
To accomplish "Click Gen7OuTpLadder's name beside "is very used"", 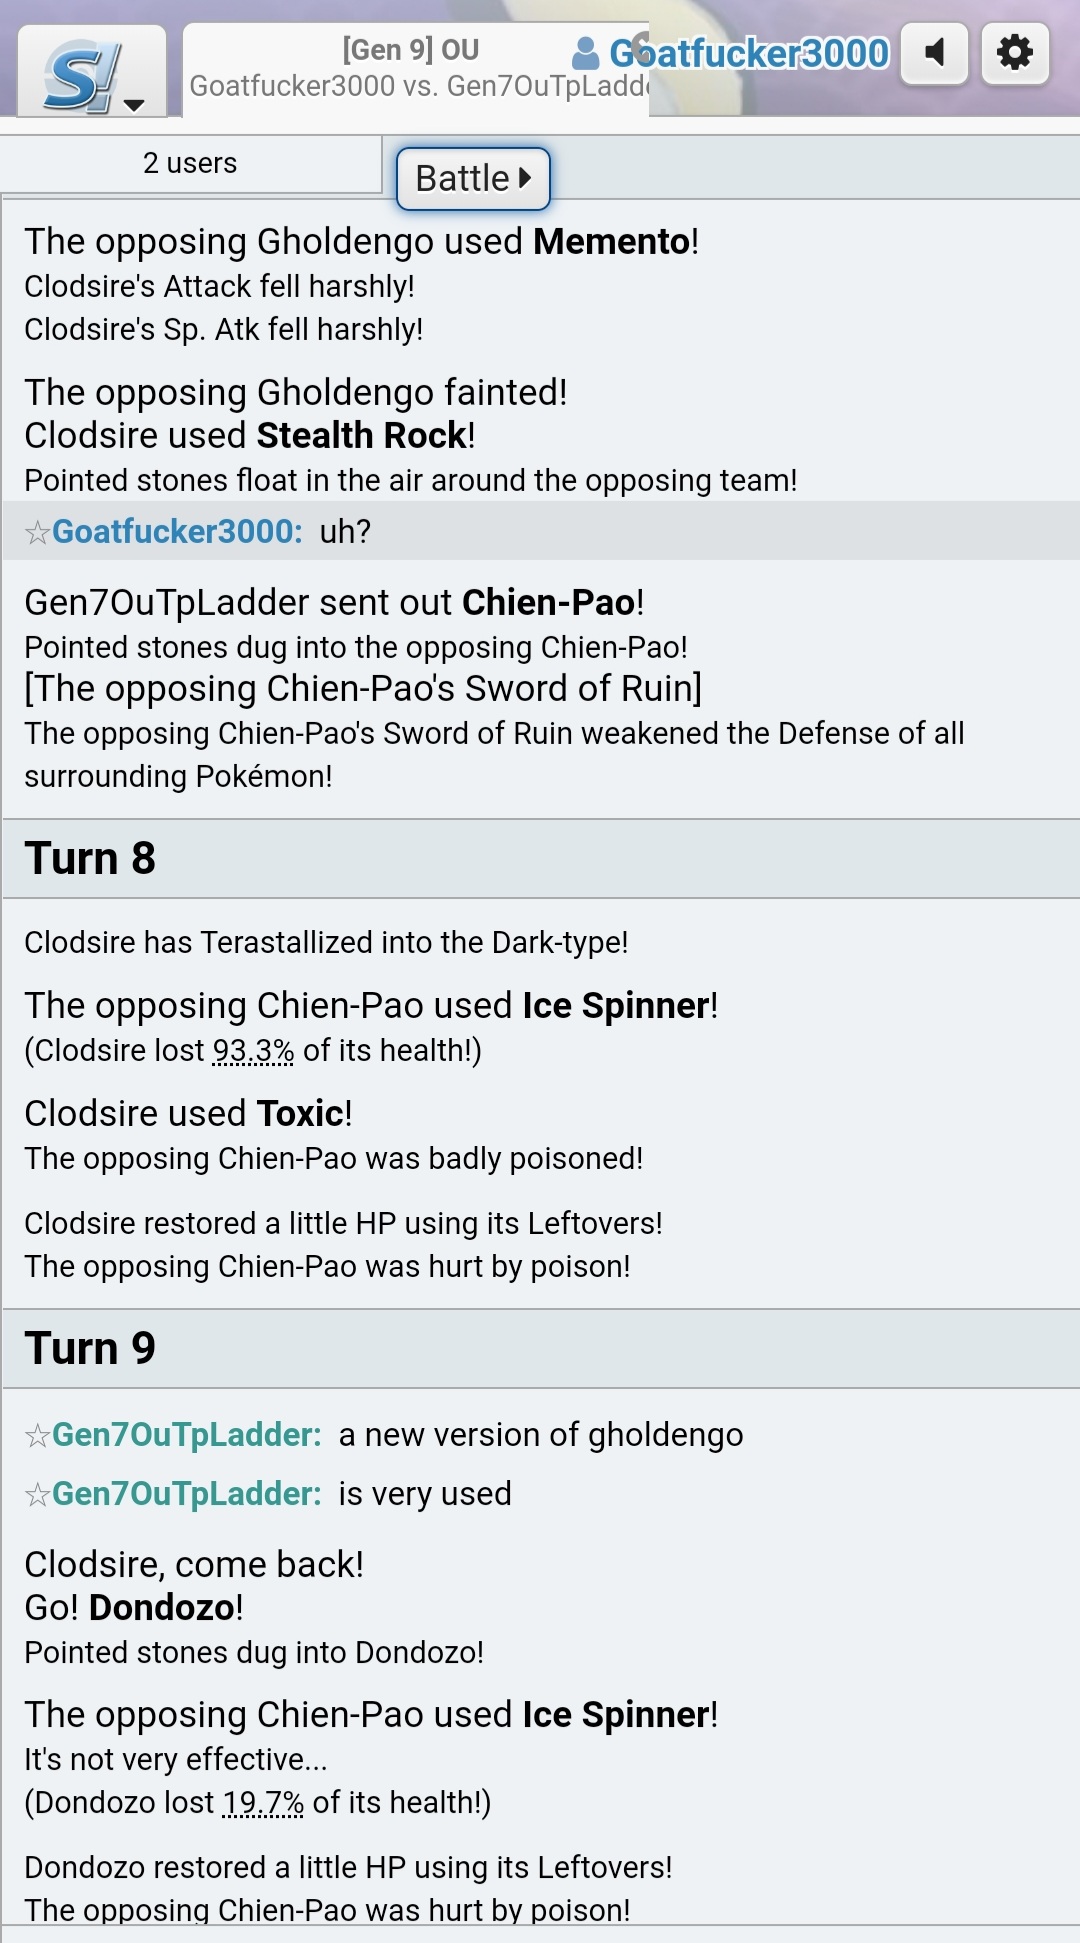I will pyautogui.click(x=187, y=1493).
